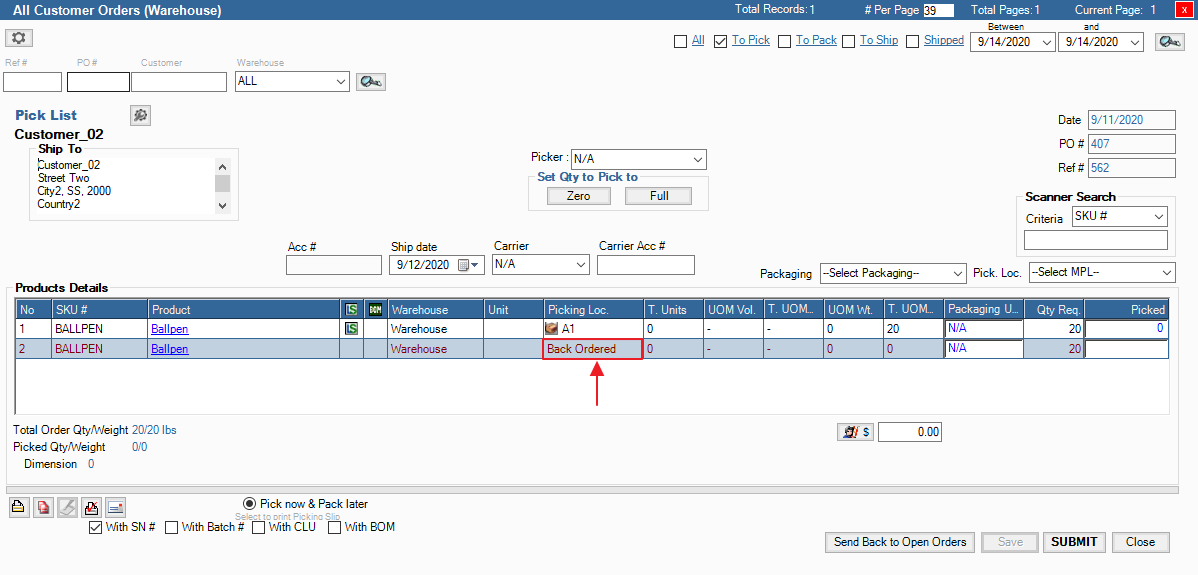Open the Ballpen product link in row 1

[x=169, y=329]
